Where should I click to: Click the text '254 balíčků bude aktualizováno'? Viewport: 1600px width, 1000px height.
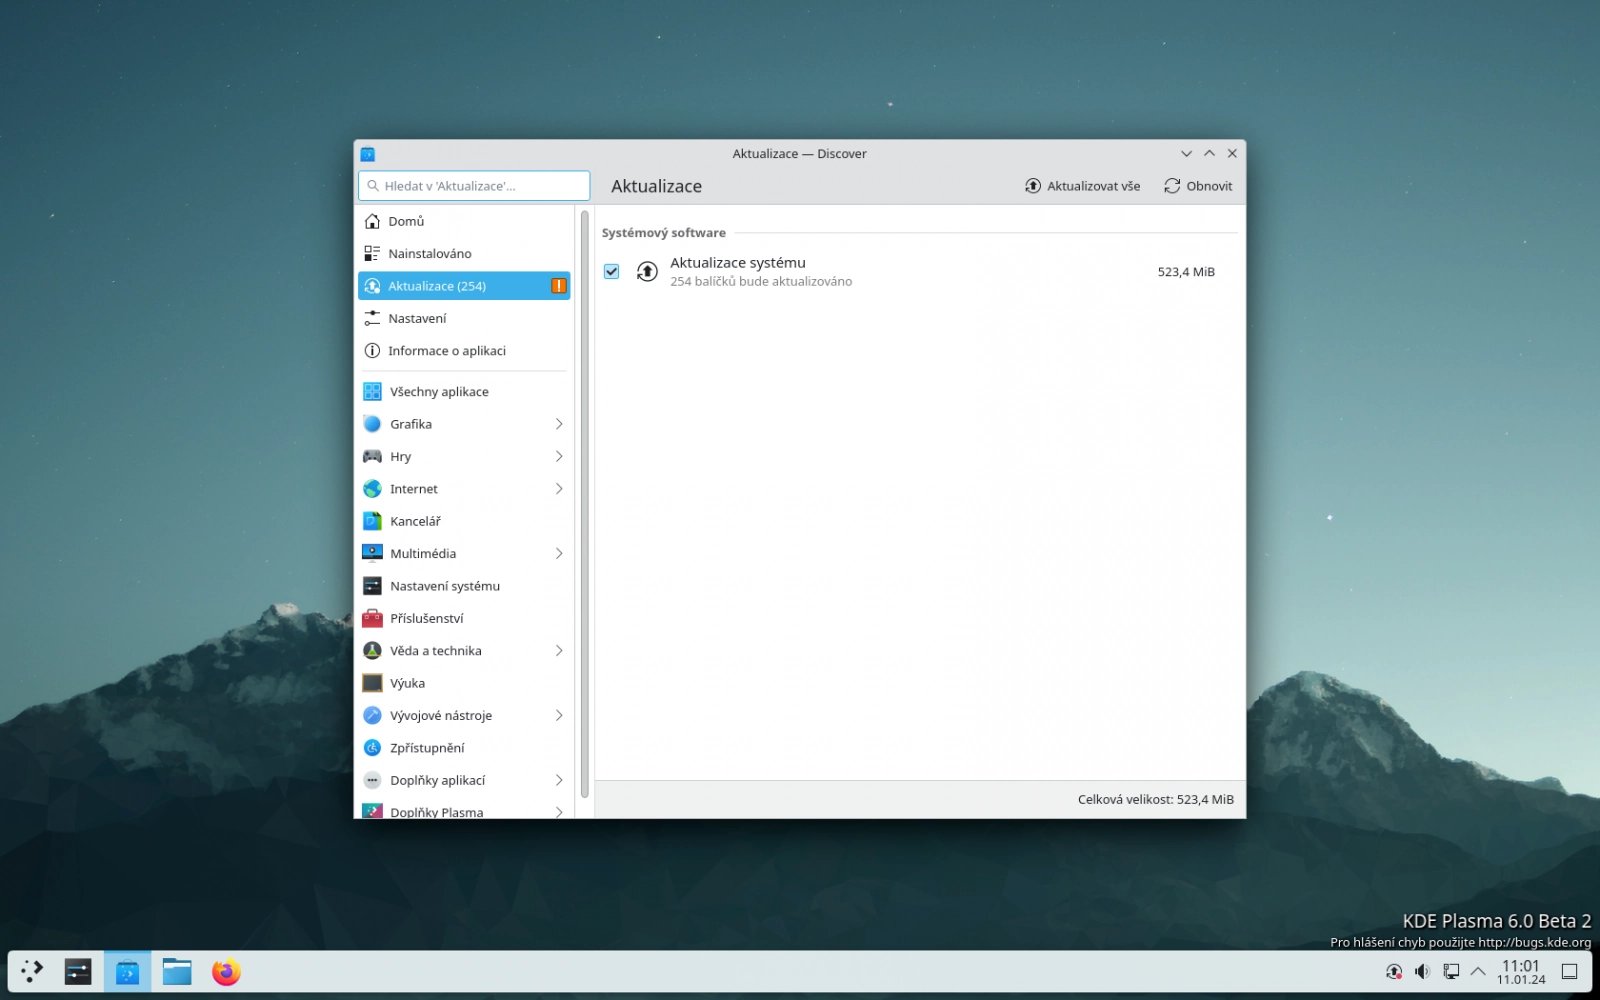pyautogui.click(x=761, y=282)
